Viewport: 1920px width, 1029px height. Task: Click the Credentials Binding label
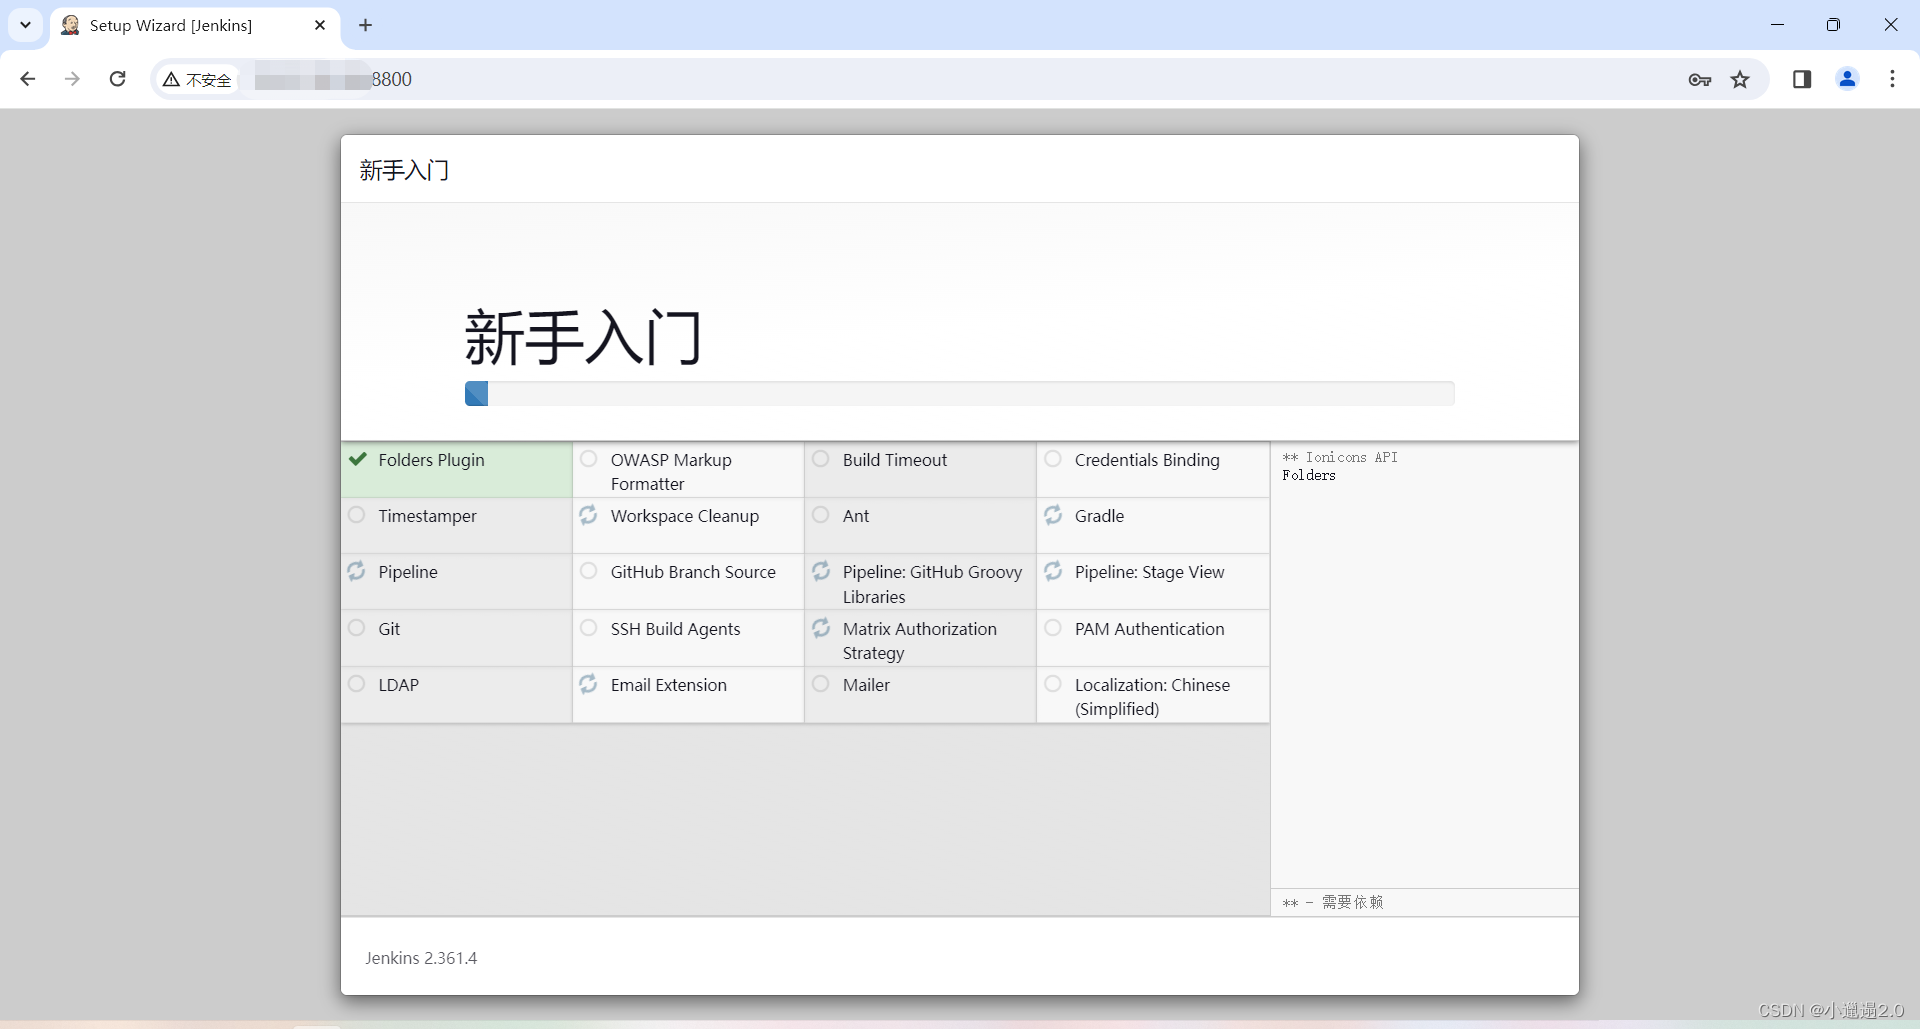[x=1147, y=460]
